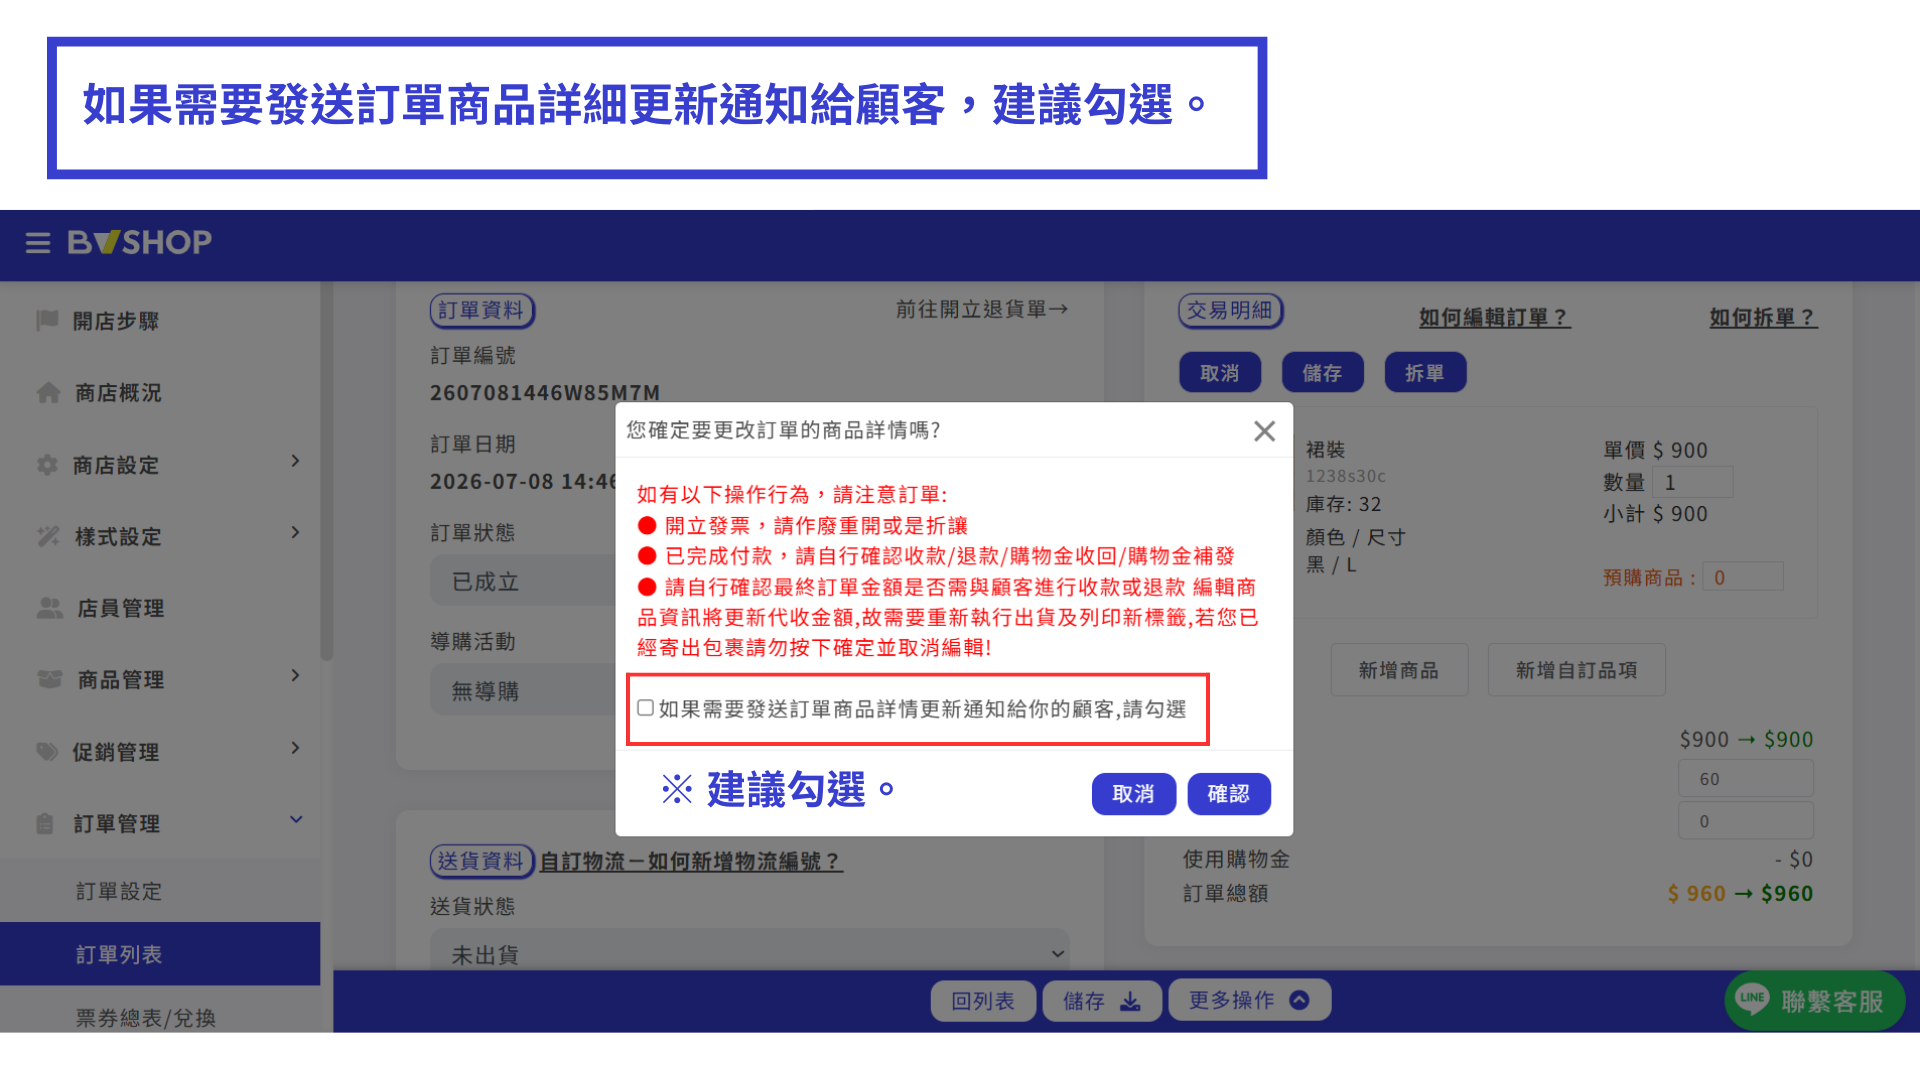The height and width of the screenshot is (1080, 1920).
Task: Expand the 商店設定 submenu chevron
Action: tap(295, 461)
